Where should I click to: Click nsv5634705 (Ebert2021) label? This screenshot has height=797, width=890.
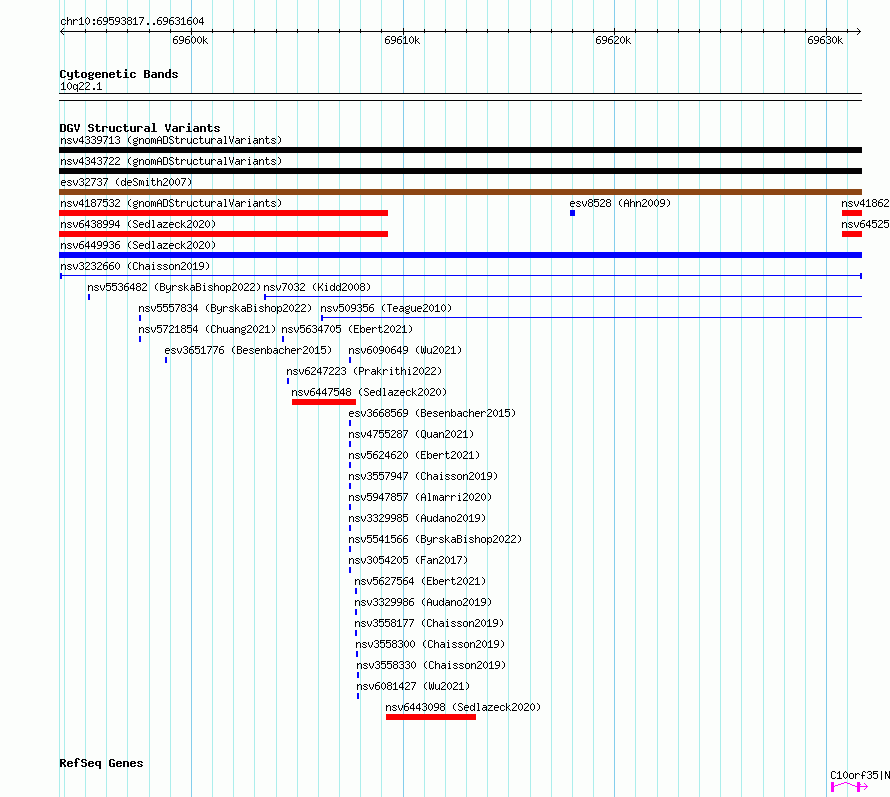click(347, 329)
